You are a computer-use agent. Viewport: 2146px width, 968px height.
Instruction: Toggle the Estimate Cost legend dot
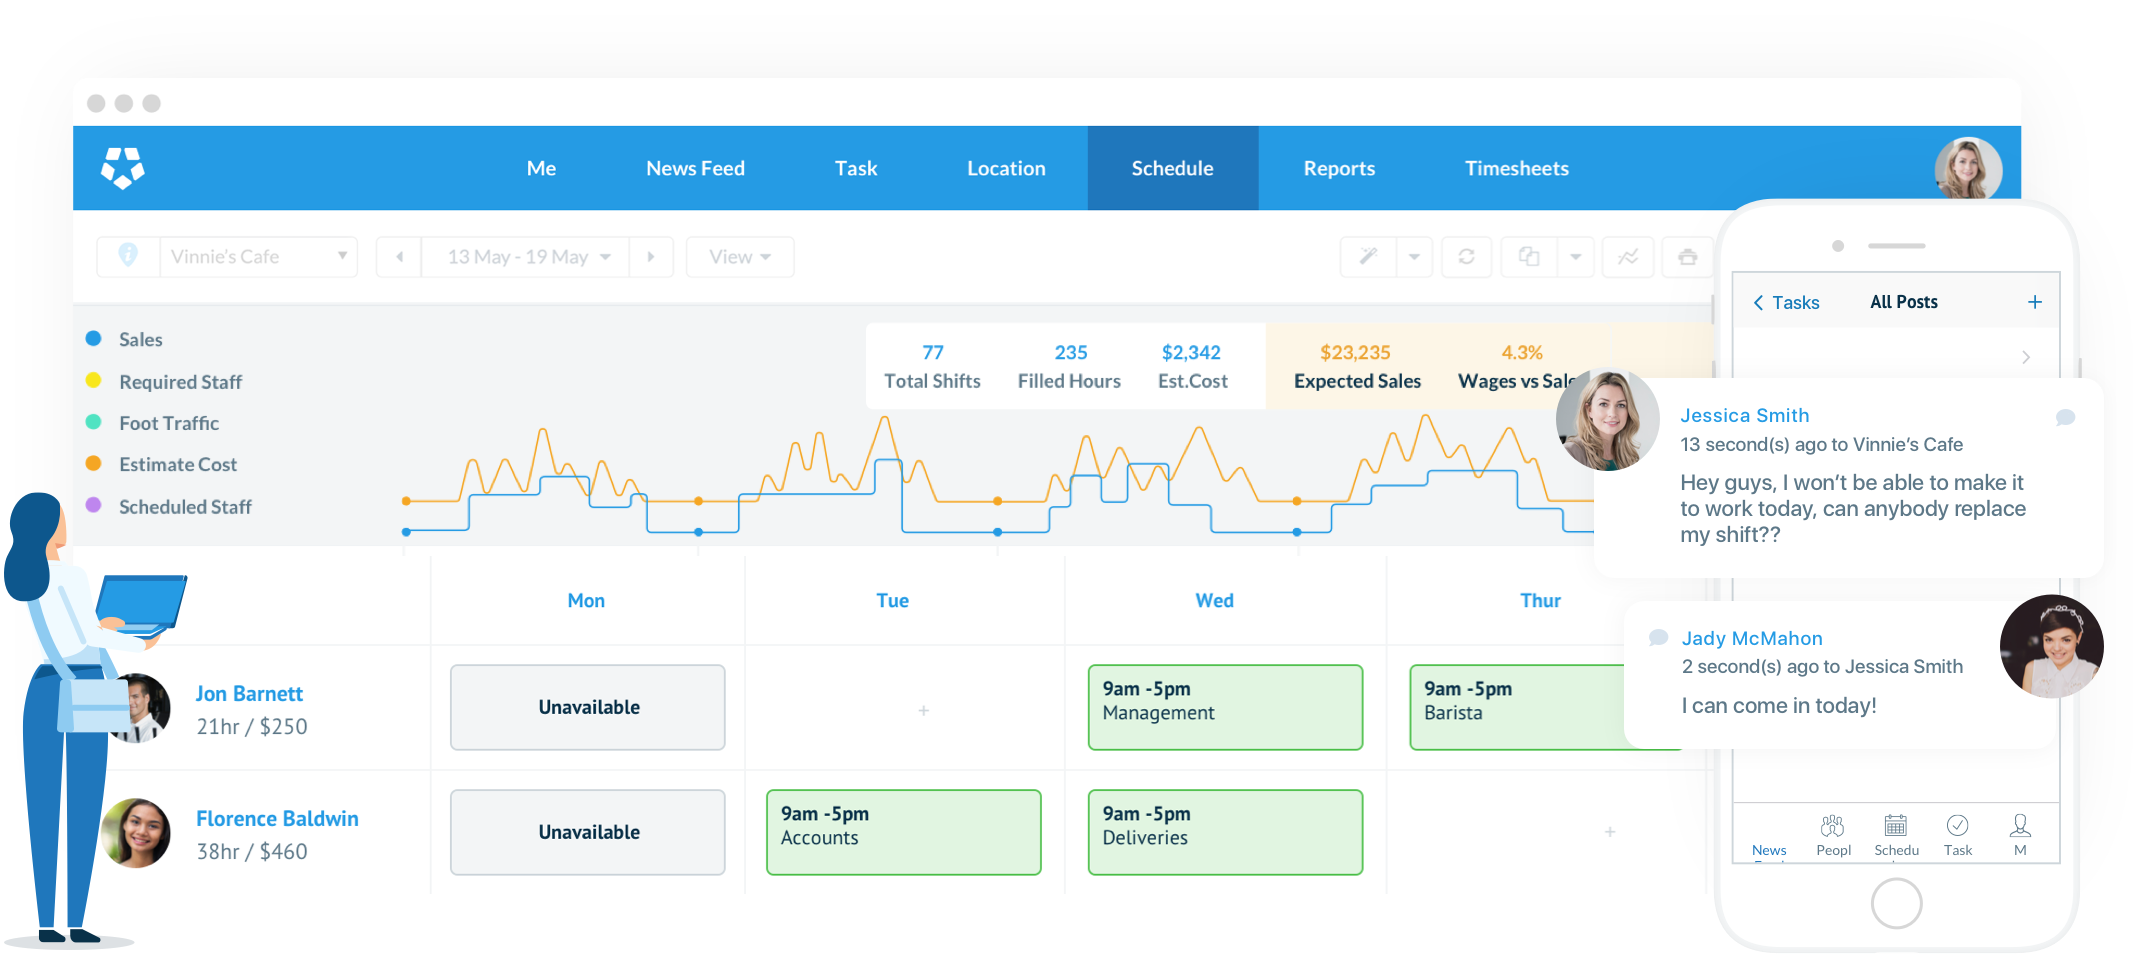pos(94,464)
